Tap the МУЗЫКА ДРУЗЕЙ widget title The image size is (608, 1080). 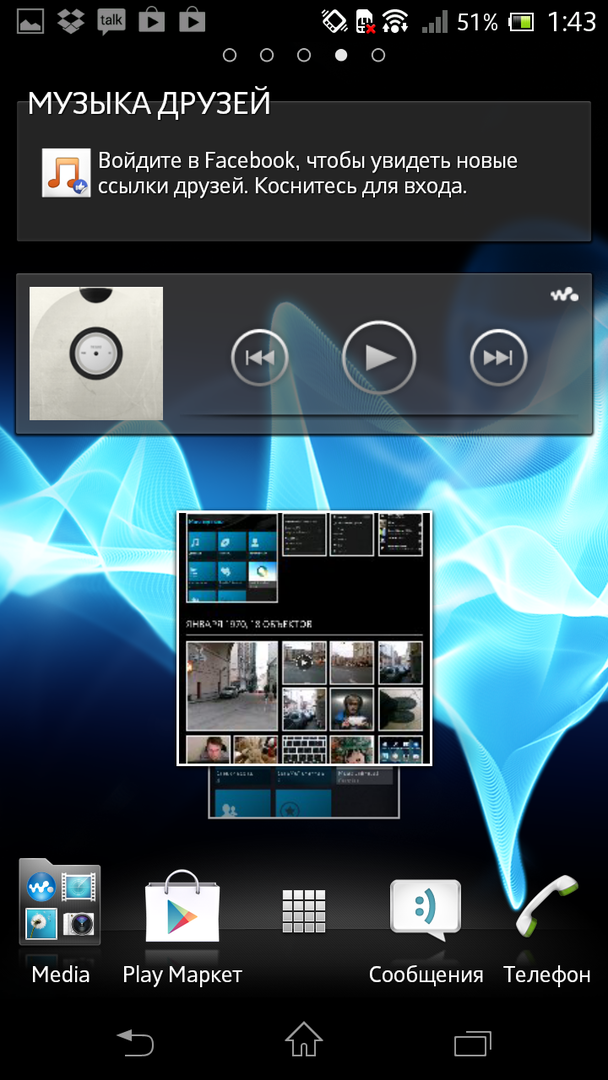(x=149, y=105)
